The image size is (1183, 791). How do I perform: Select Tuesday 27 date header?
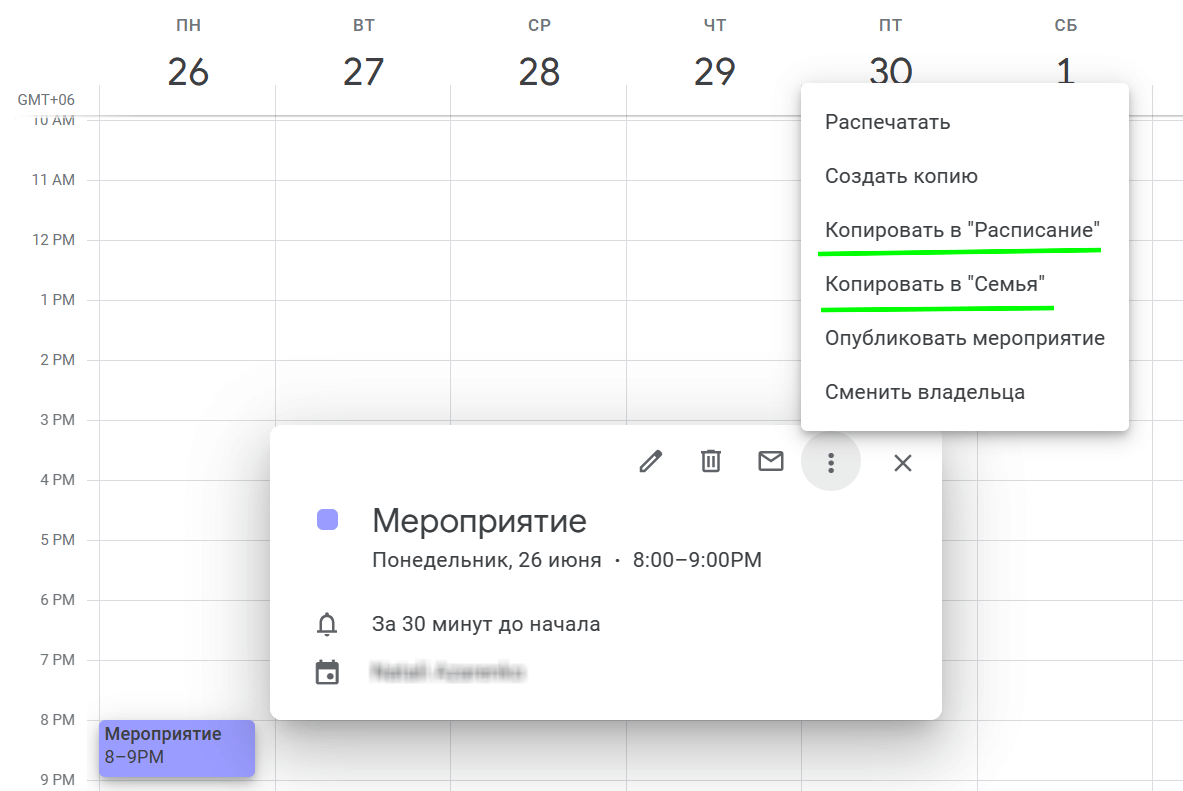click(x=364, y=72)
